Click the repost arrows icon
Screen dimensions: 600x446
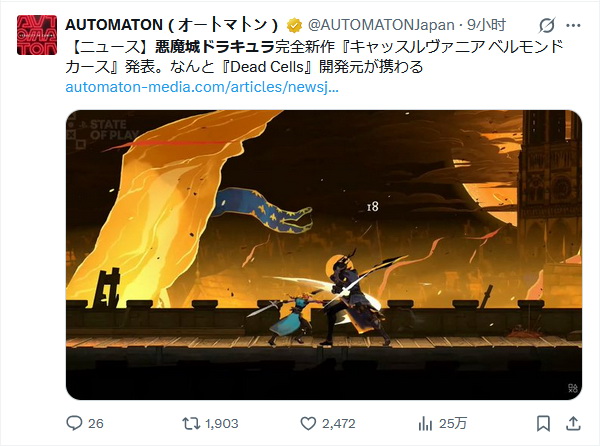pos(191,423)
